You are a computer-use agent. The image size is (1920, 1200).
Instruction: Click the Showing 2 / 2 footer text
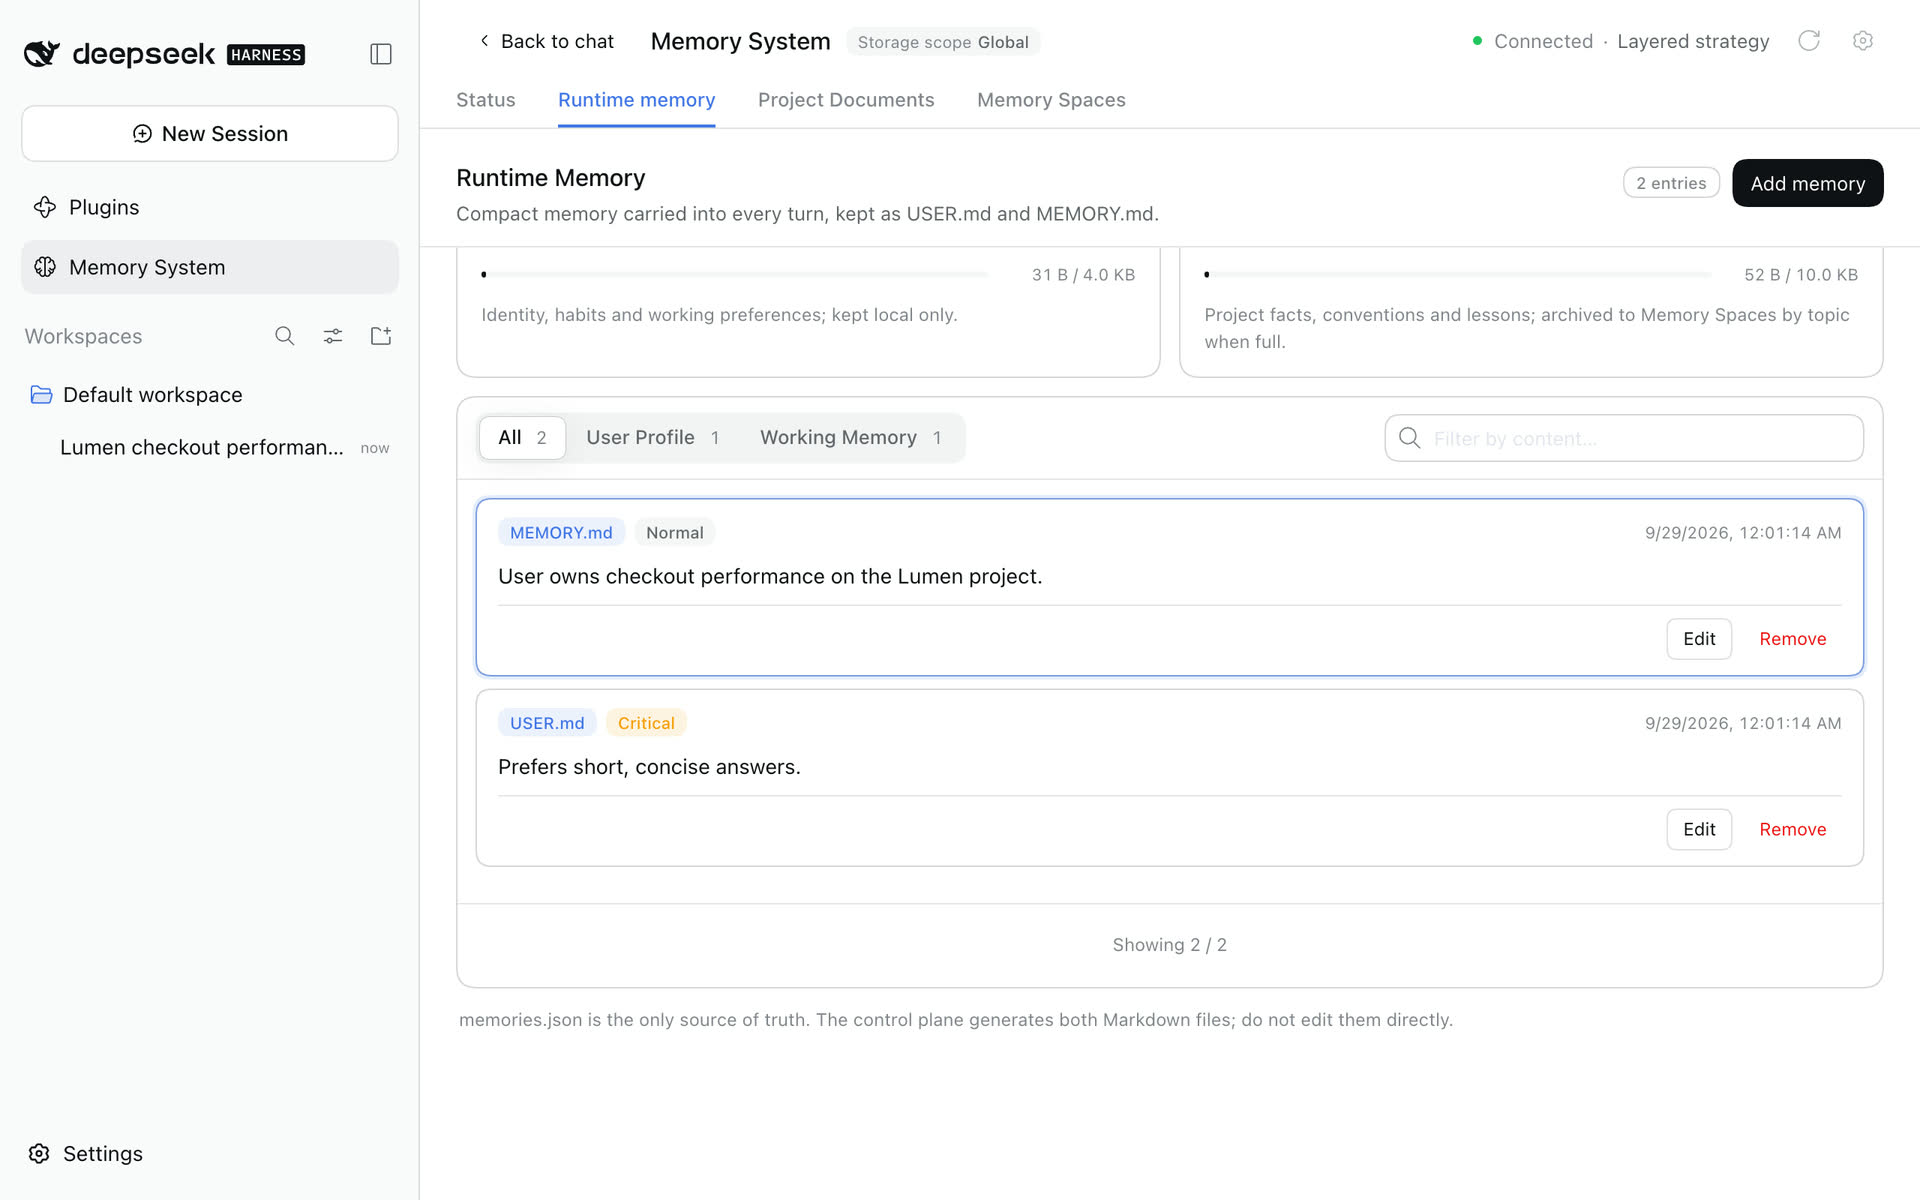click(1169, 945)
